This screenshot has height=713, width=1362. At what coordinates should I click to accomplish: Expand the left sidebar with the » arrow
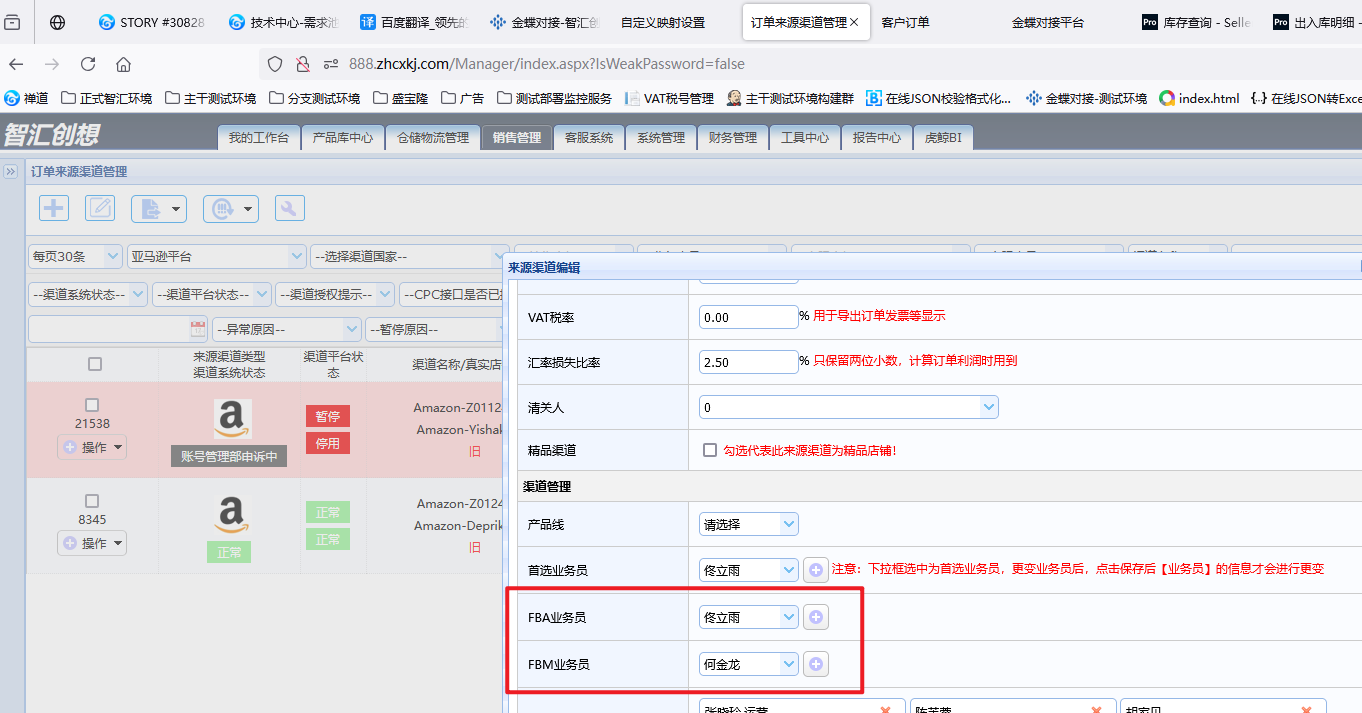[x=11, y=172]
